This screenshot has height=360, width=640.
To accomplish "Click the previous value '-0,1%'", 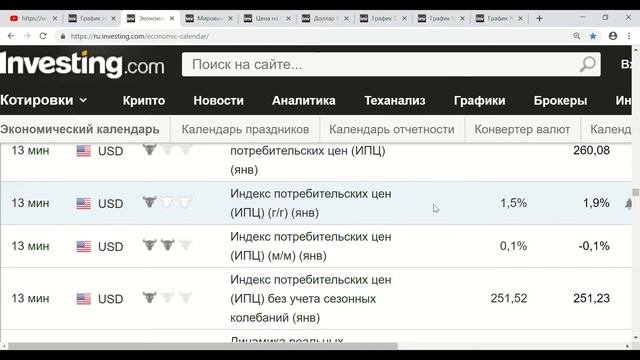I will (x=594, y=246).
